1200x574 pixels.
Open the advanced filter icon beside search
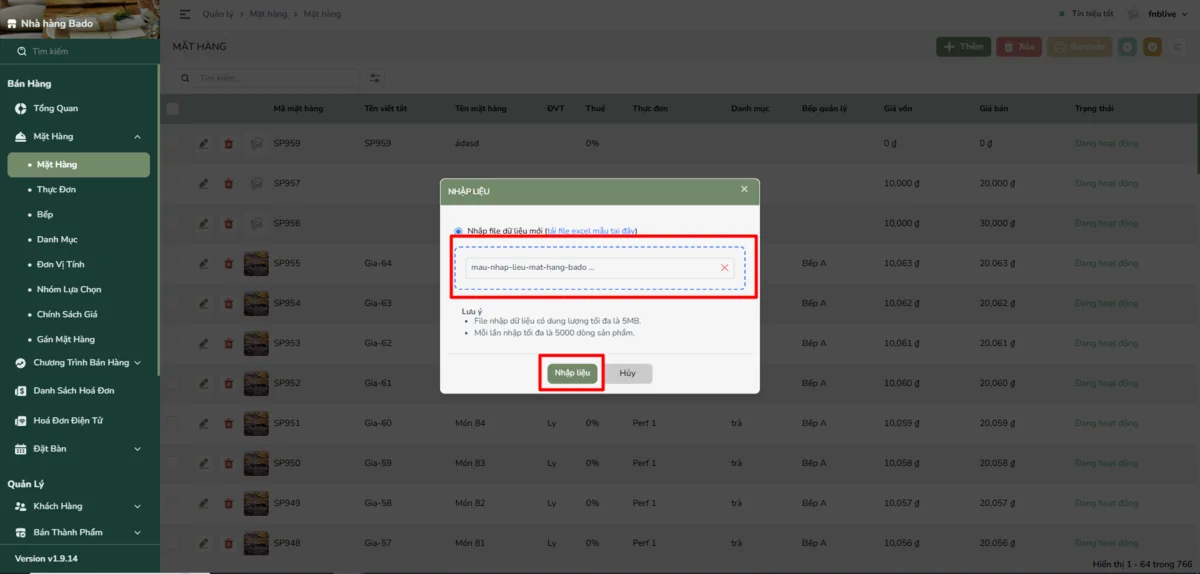pos(375,78)
